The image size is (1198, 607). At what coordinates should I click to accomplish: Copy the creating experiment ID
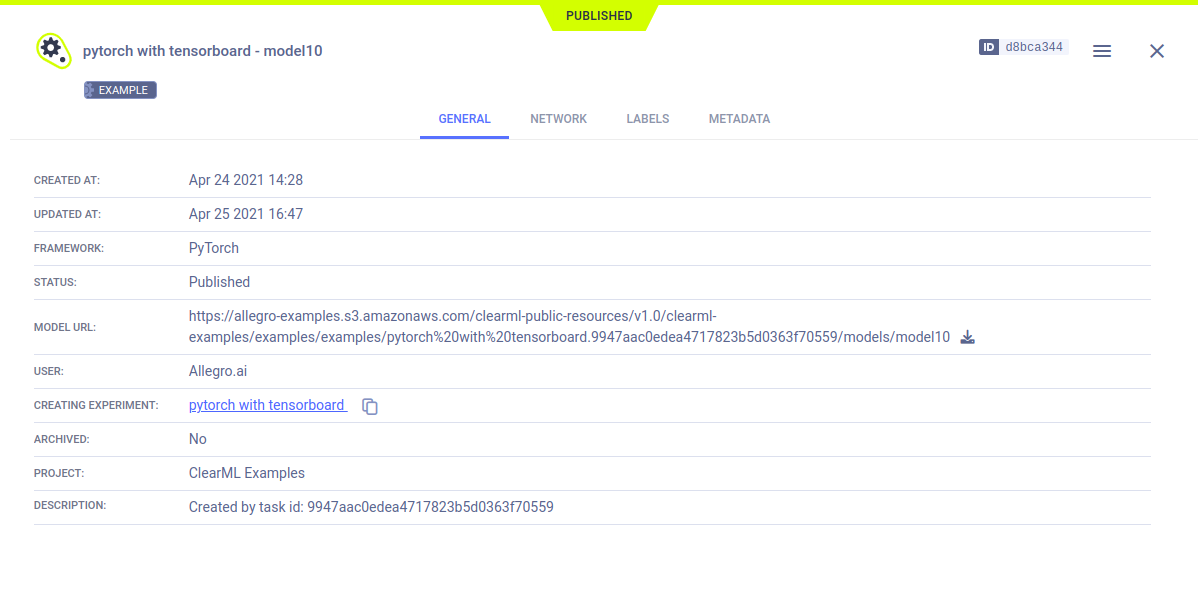(370, 406)
